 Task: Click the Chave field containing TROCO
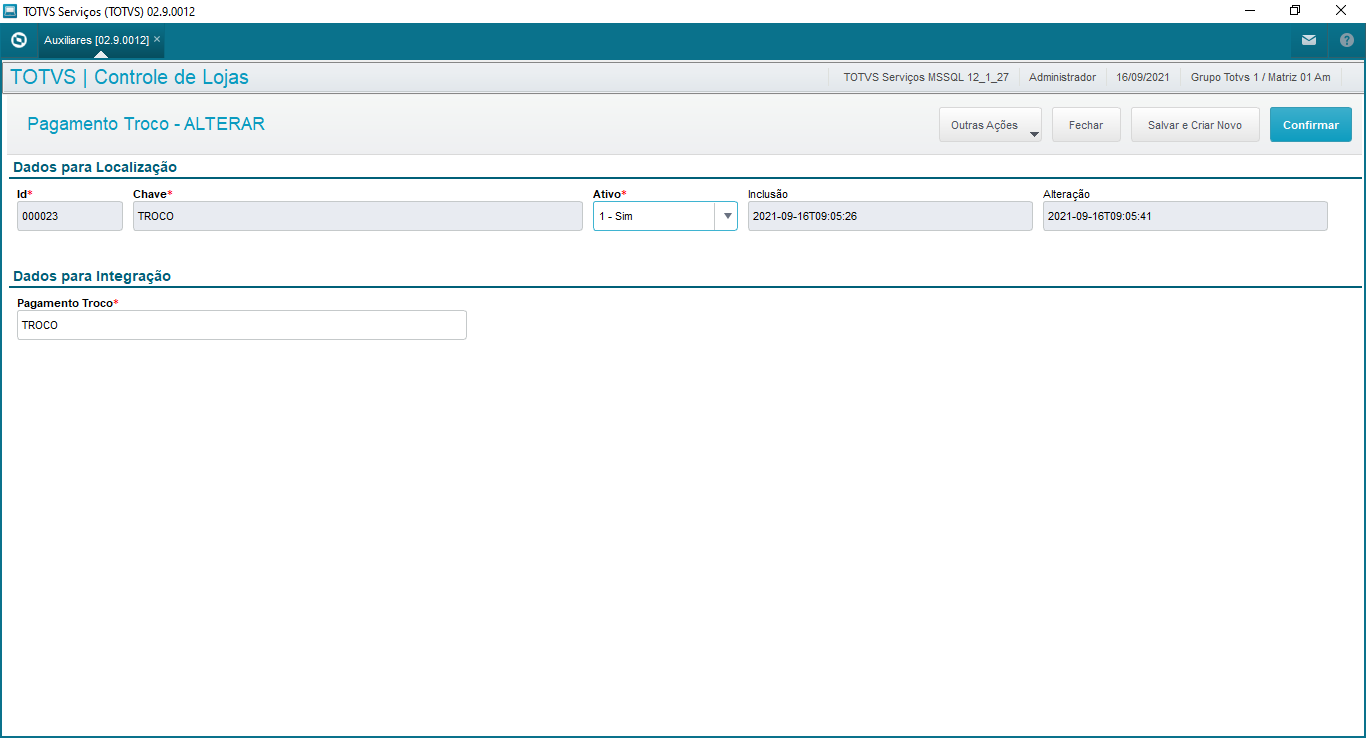(x=358, y=216)
